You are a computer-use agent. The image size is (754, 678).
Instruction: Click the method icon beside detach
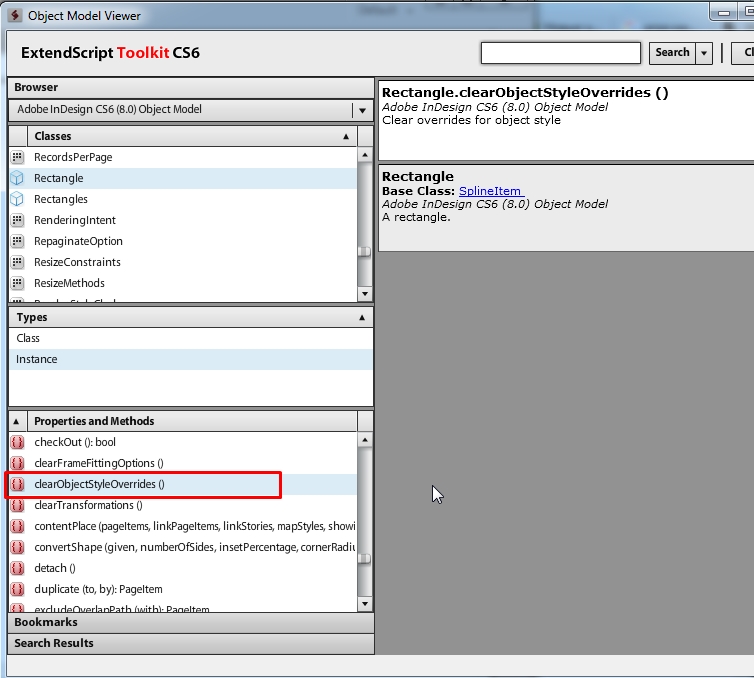pyautogui.click(x=17, y=568)
